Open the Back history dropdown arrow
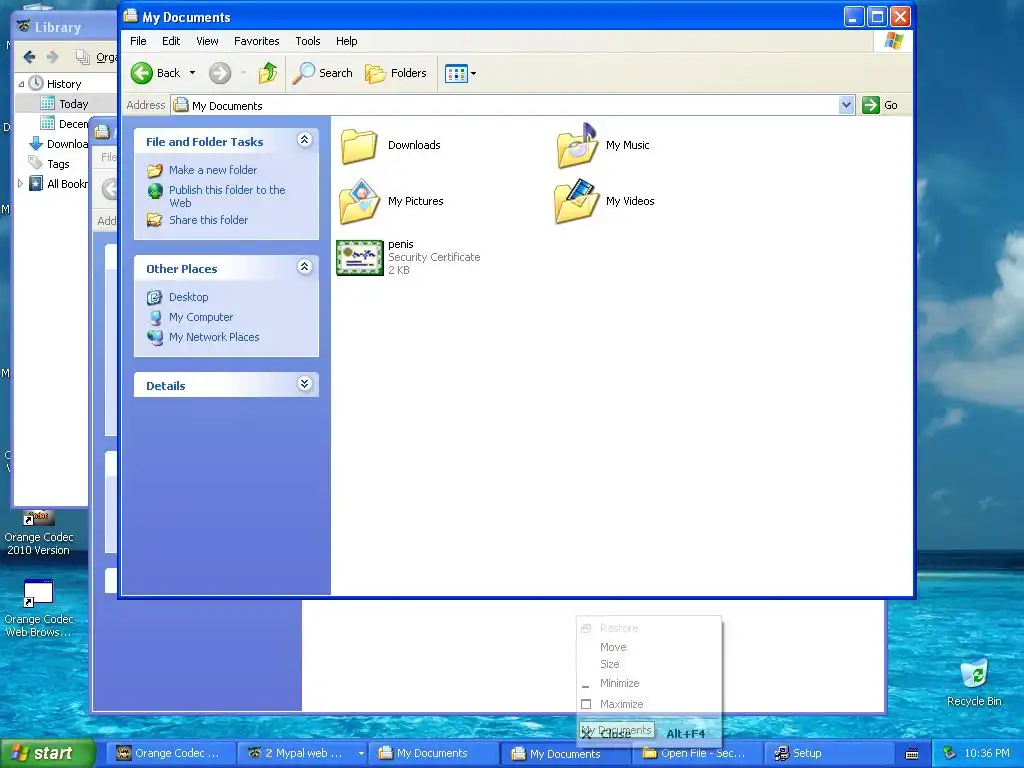This screenshot has width=1024, height=768. pyautogui.click(x=192, y=73)
